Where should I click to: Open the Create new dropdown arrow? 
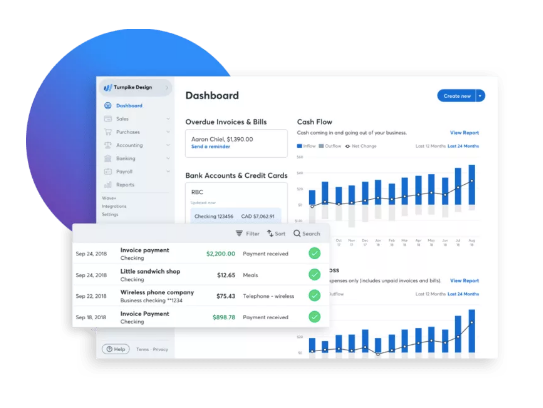480,96
